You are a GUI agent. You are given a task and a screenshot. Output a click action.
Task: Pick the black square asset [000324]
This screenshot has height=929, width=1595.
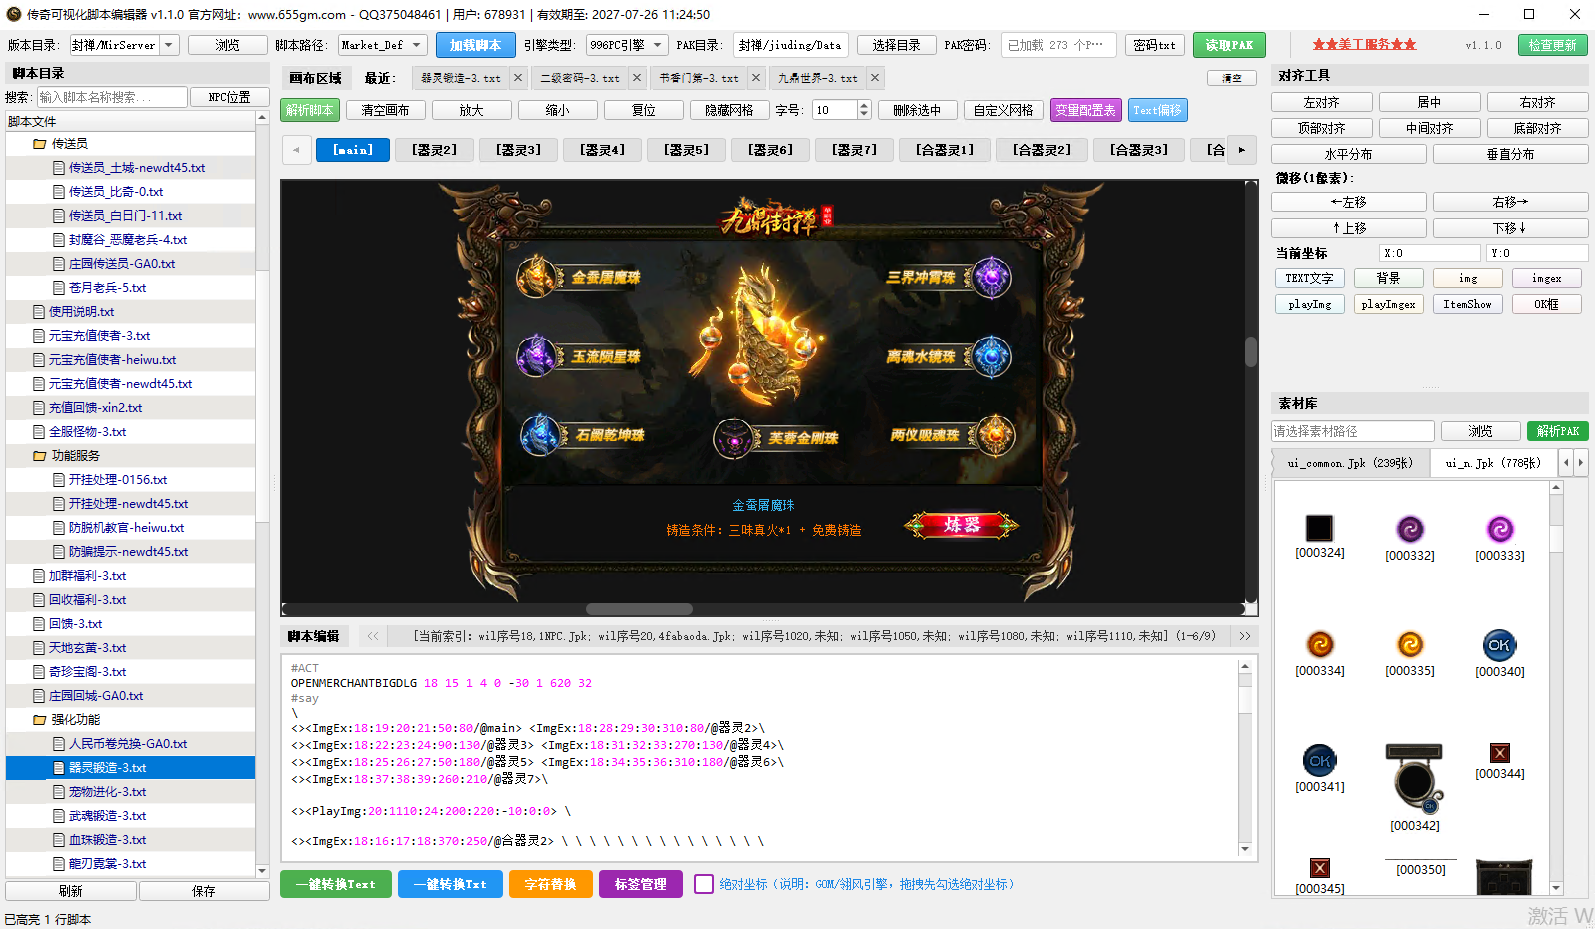point(1320,528)
